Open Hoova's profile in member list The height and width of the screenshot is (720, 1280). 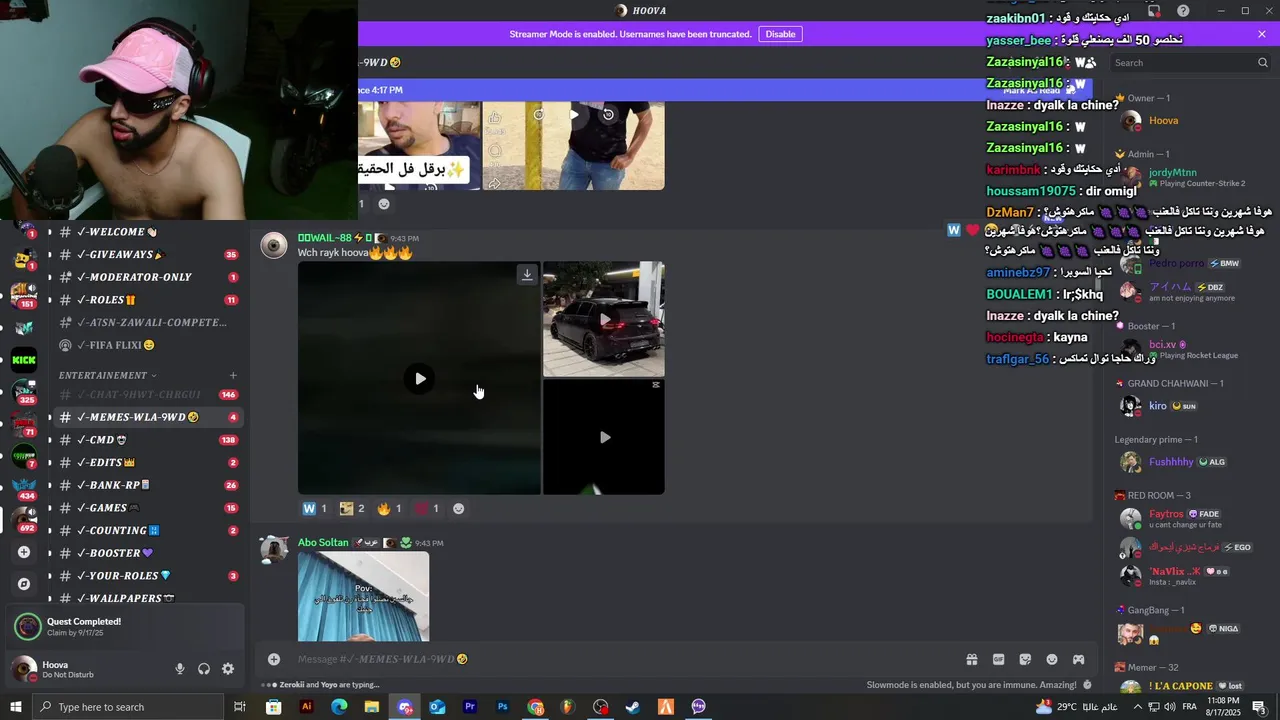click(x=1190, y=121)
